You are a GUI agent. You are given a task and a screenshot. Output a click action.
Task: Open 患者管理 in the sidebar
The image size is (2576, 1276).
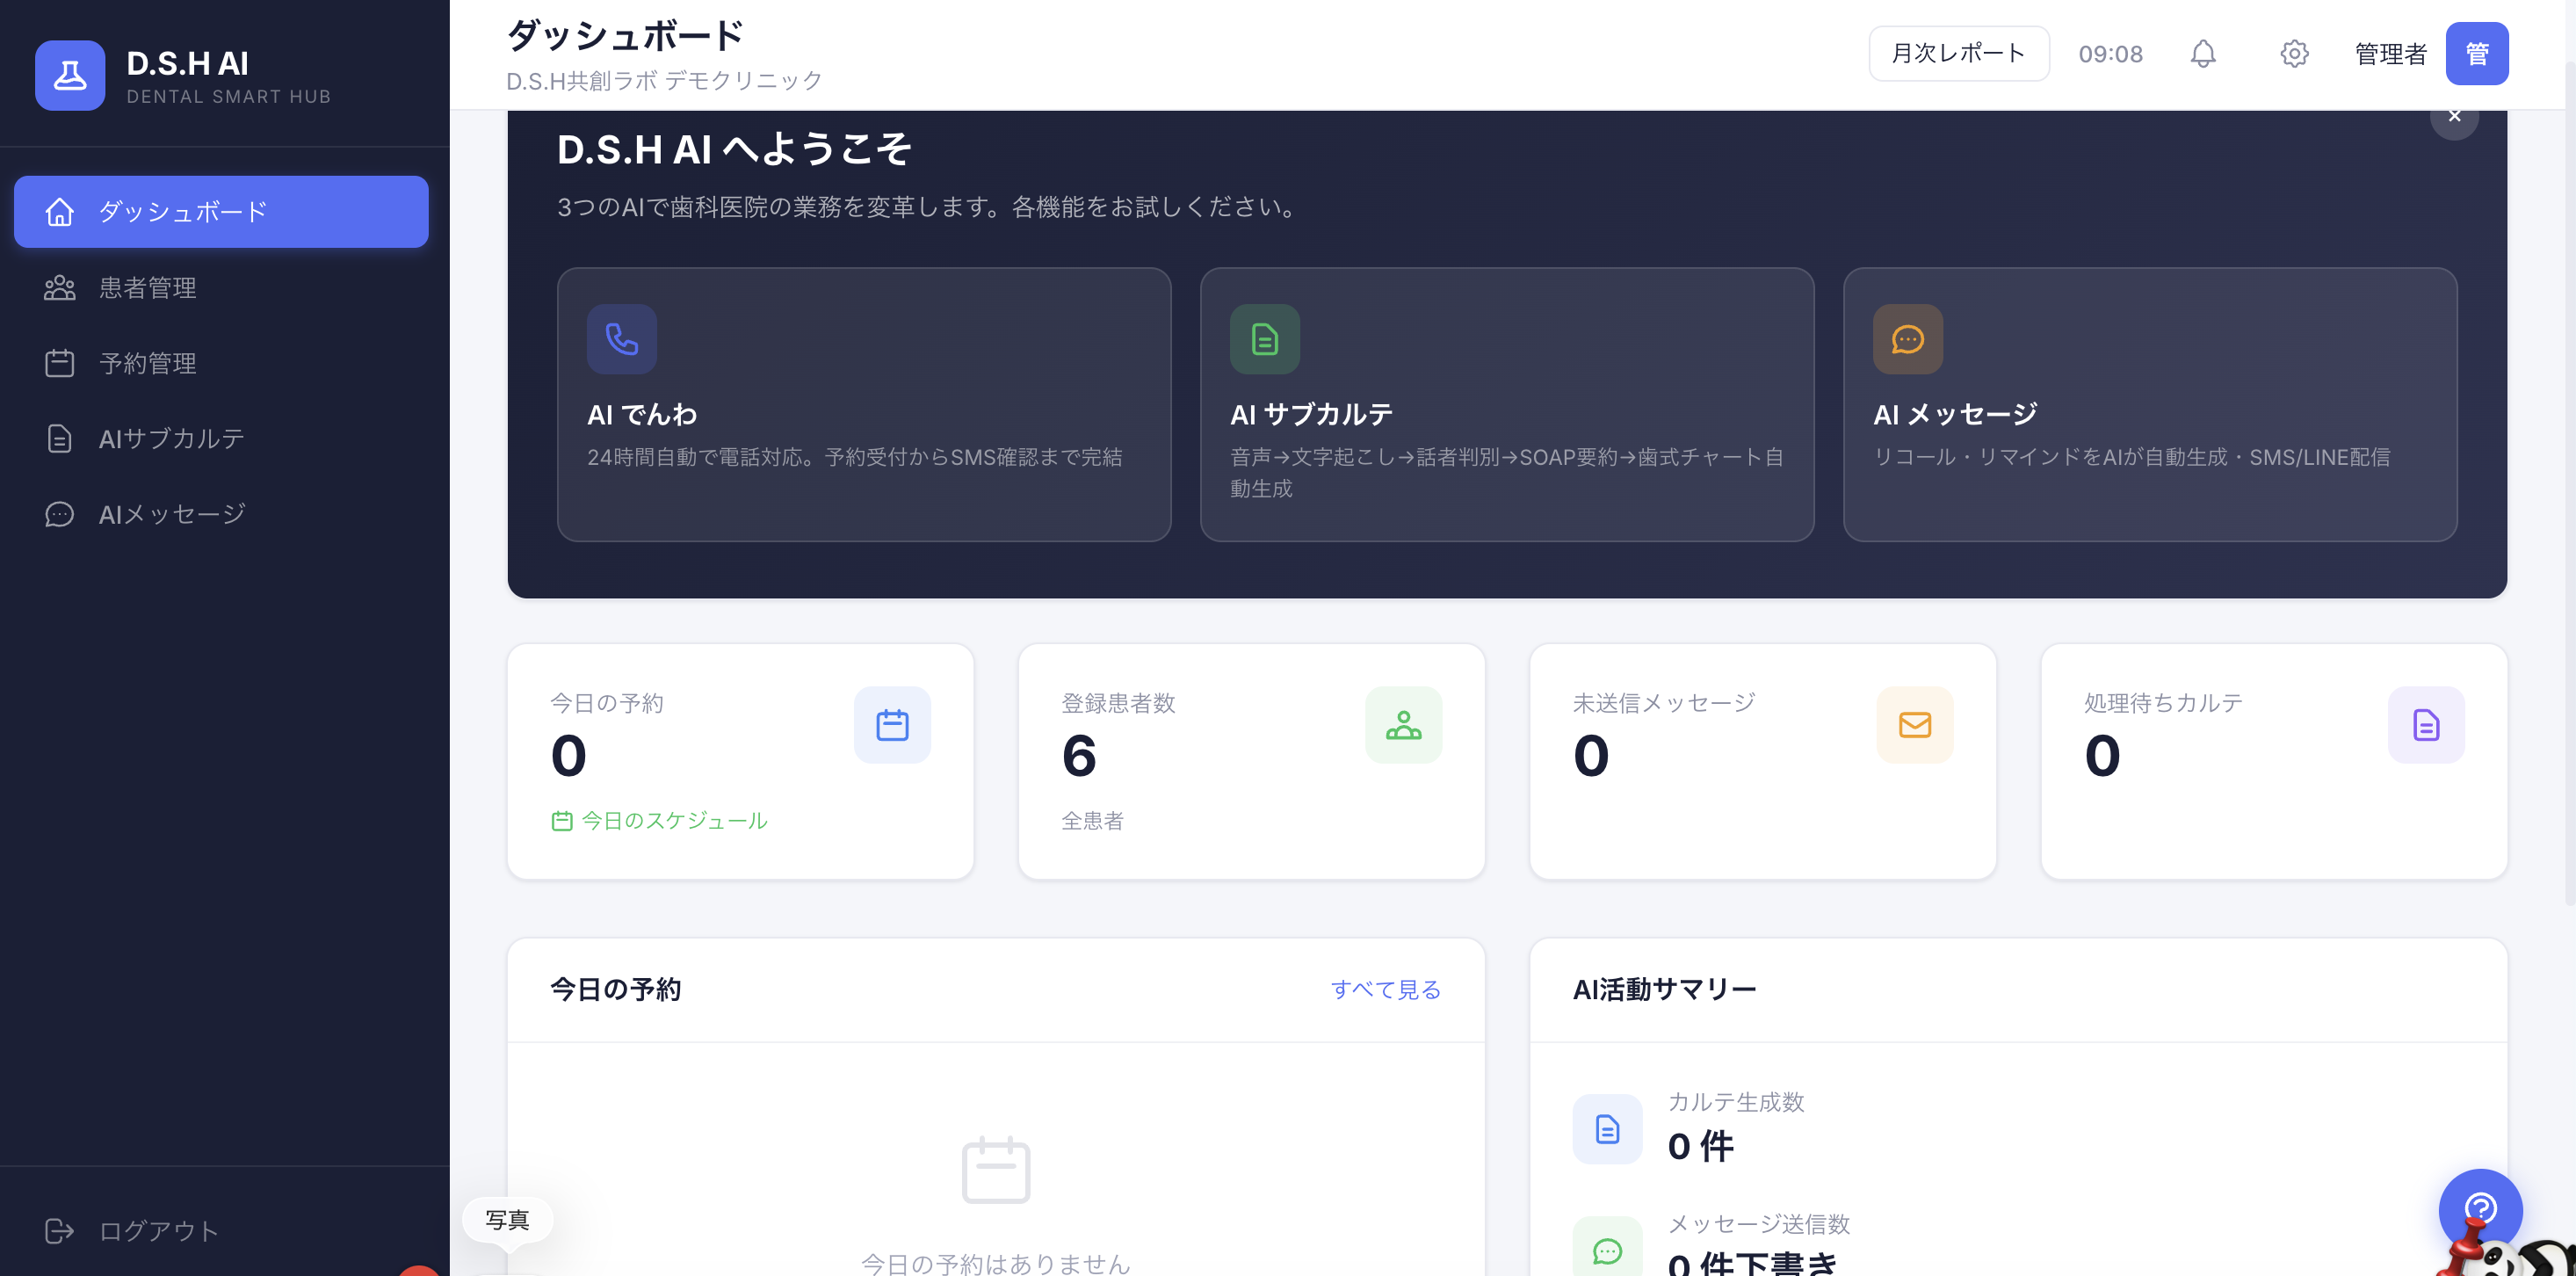(221, 288)
